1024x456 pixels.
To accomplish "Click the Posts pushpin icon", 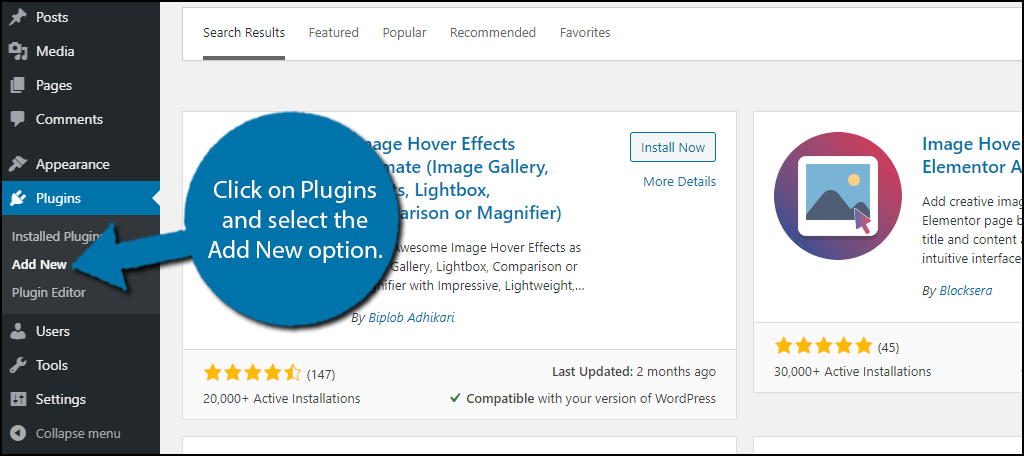I will [18, 17].
